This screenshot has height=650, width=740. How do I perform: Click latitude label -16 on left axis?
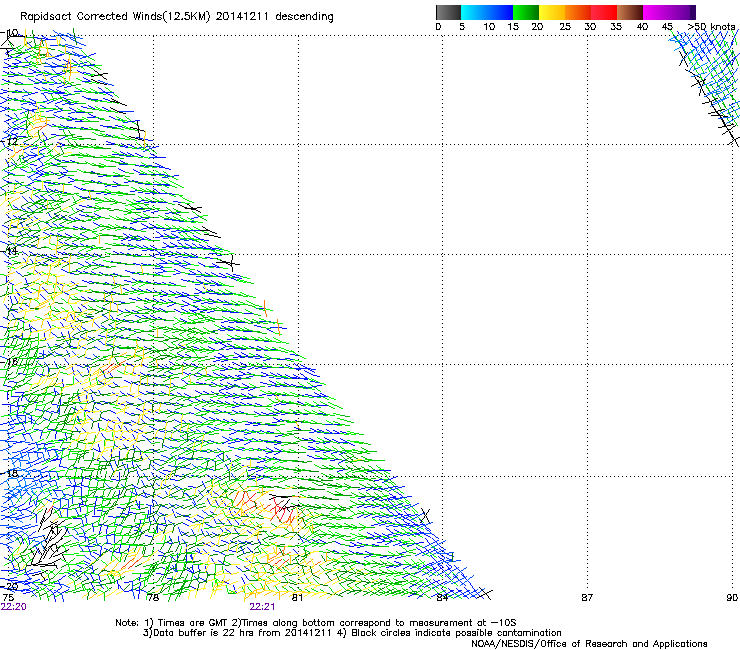point(10,362)
